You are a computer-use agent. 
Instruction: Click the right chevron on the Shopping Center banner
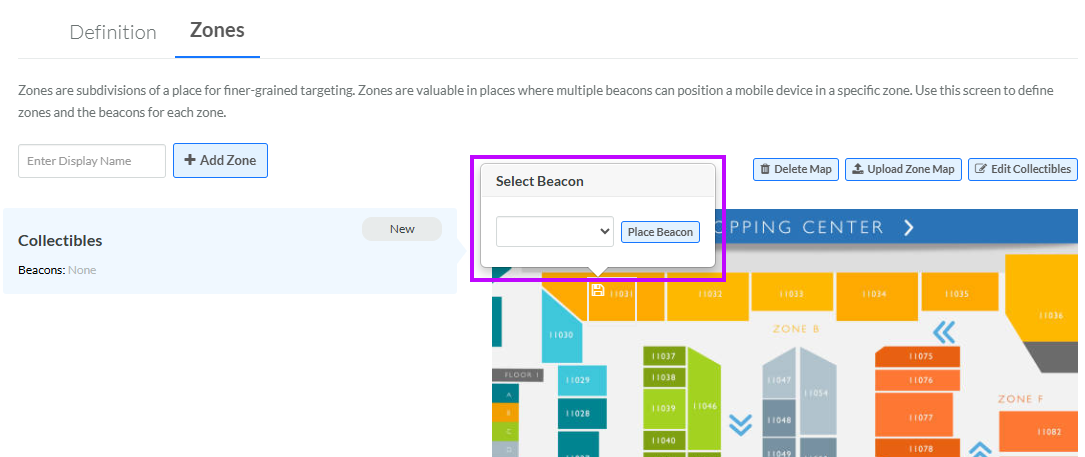pos(909,227)
